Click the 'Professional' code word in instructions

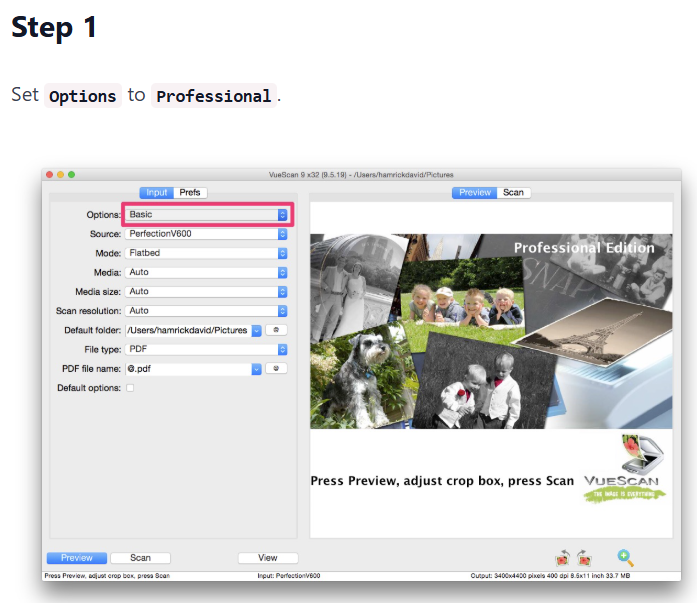214,96
